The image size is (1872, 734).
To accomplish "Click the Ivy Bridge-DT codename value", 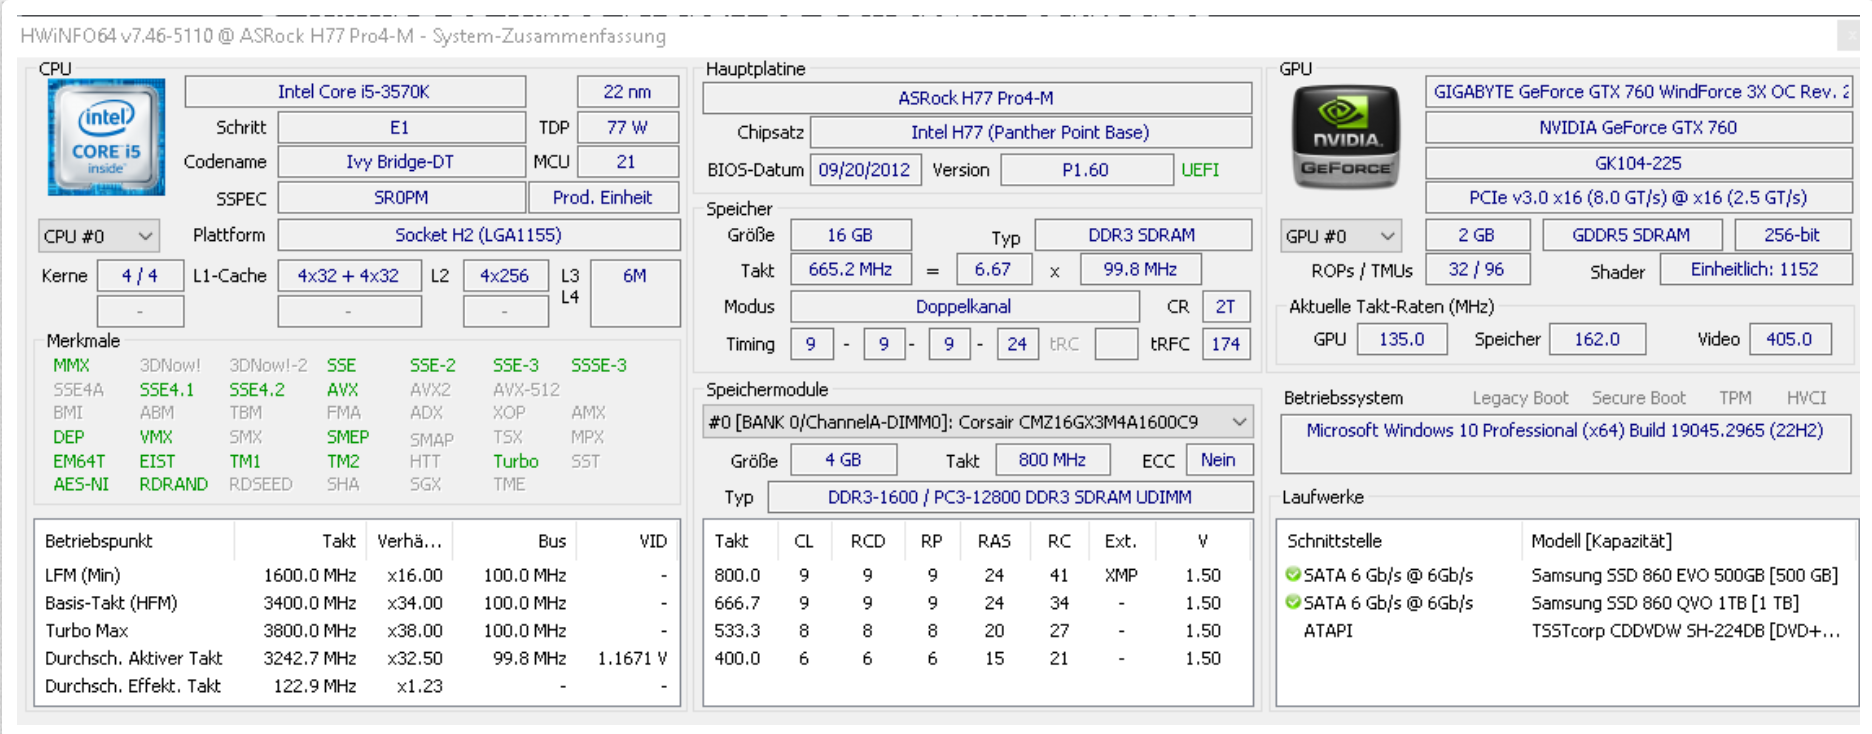I will pos(400,162).
